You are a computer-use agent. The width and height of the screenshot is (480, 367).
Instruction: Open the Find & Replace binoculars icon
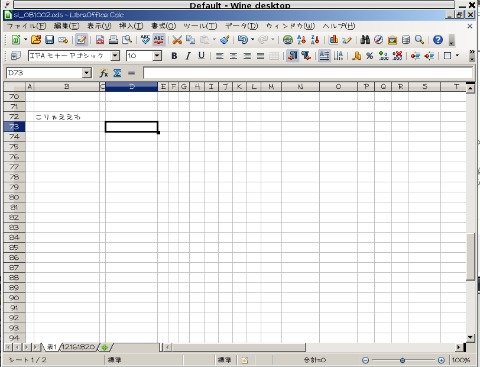coord(365,40)
